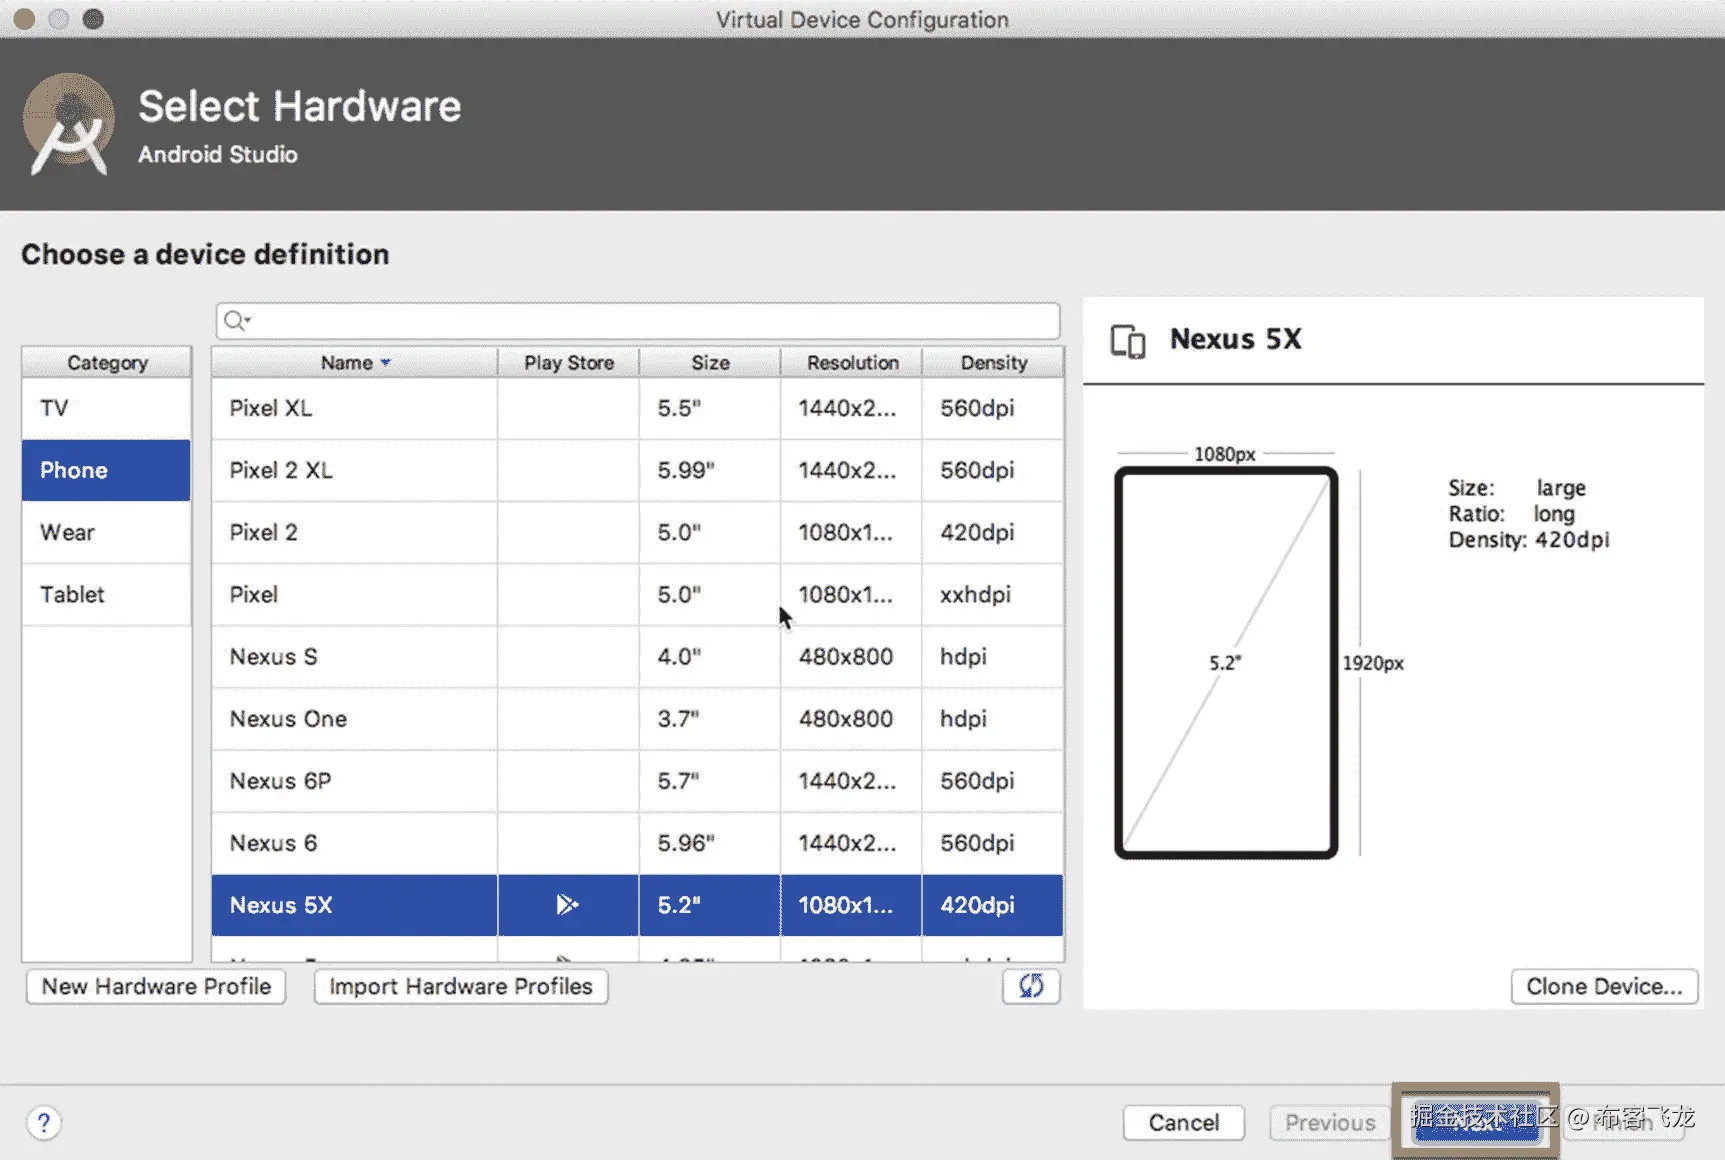Click the Name column sort arrow

386,363
